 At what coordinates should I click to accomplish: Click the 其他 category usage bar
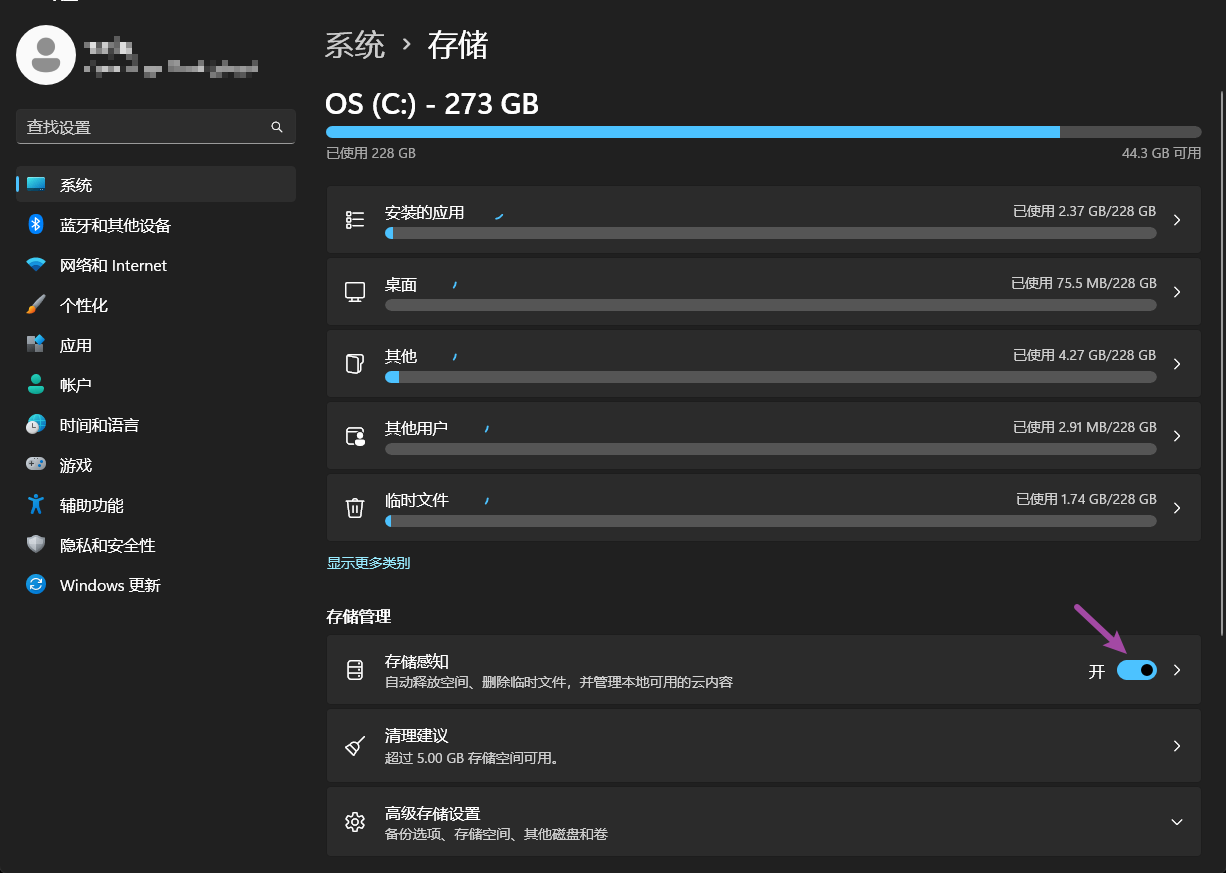coord(770,377)
